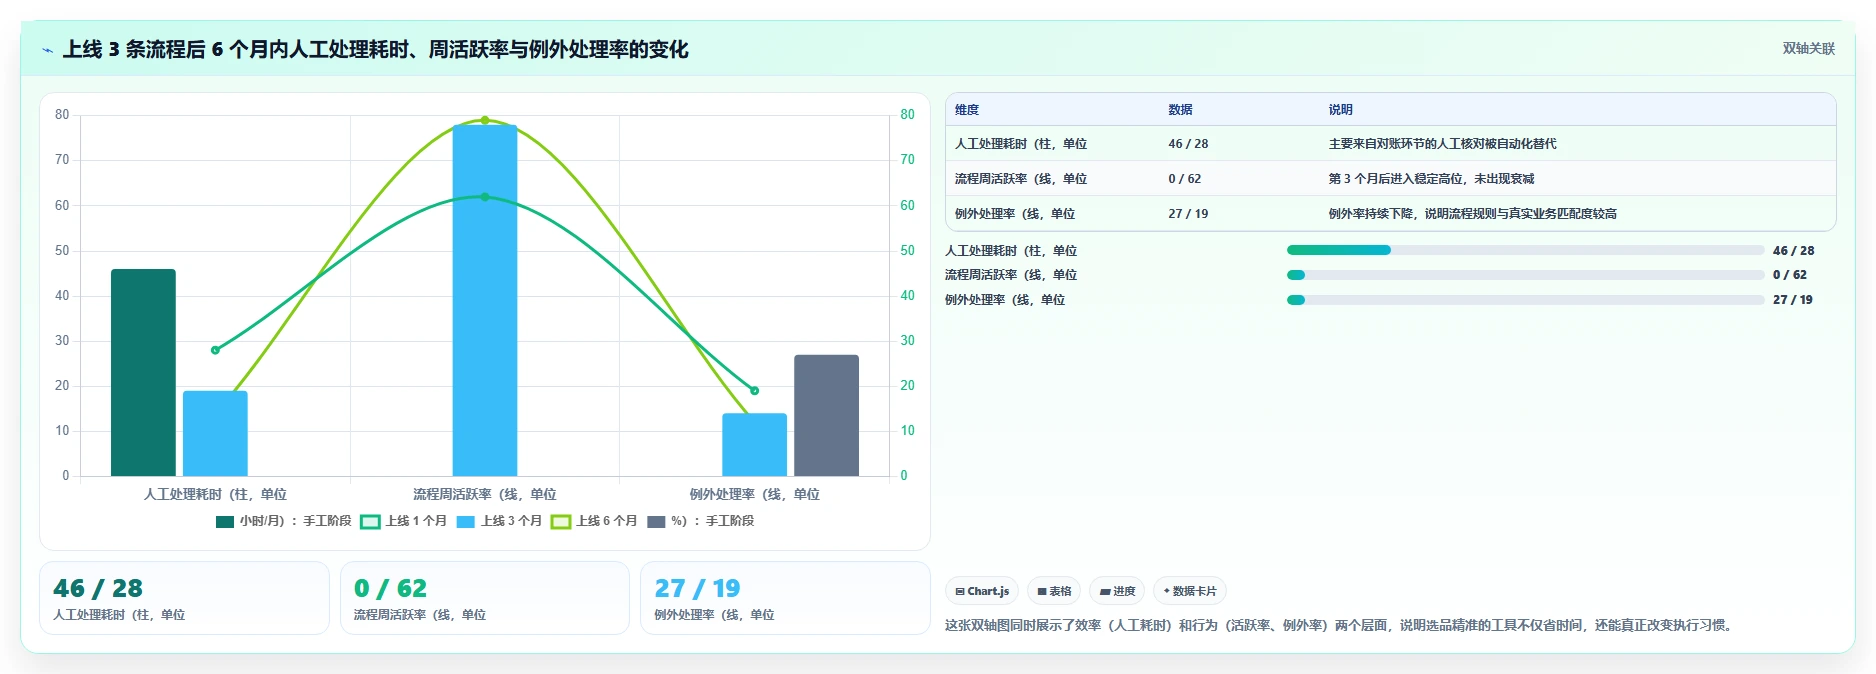Click x-axis label 例外处理率（线，单位
This screenshot has height=674, width=1876.
(x=754, y=494)
